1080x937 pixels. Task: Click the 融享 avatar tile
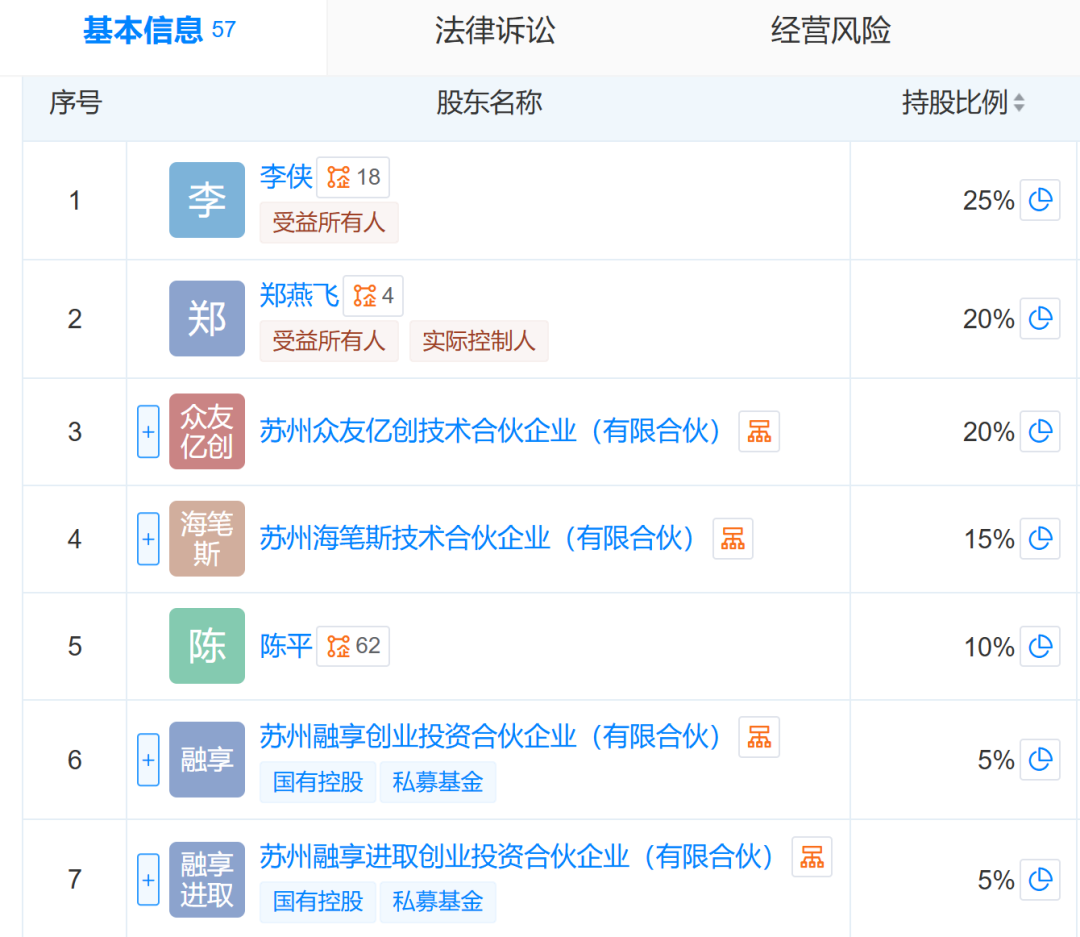pyautogui.click(x=207, y=760)
